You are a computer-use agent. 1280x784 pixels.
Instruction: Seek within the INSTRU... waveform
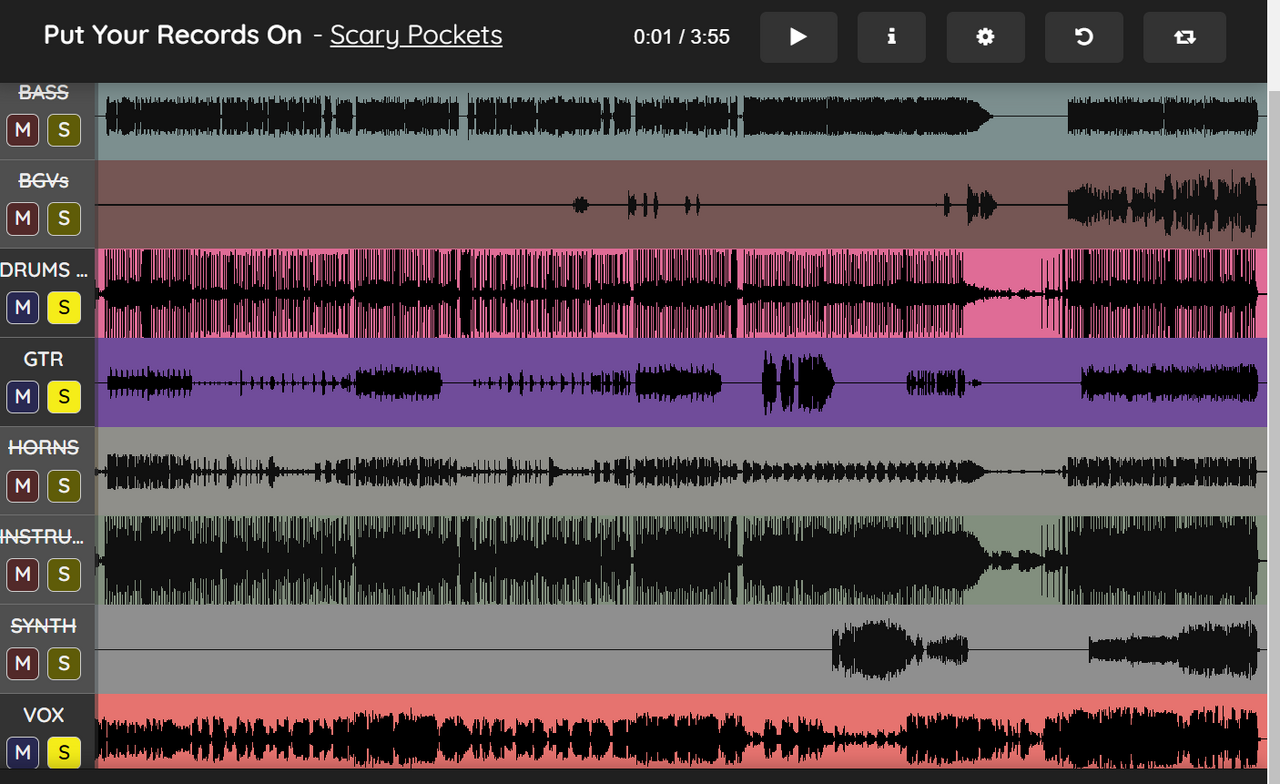click(681, 560)
